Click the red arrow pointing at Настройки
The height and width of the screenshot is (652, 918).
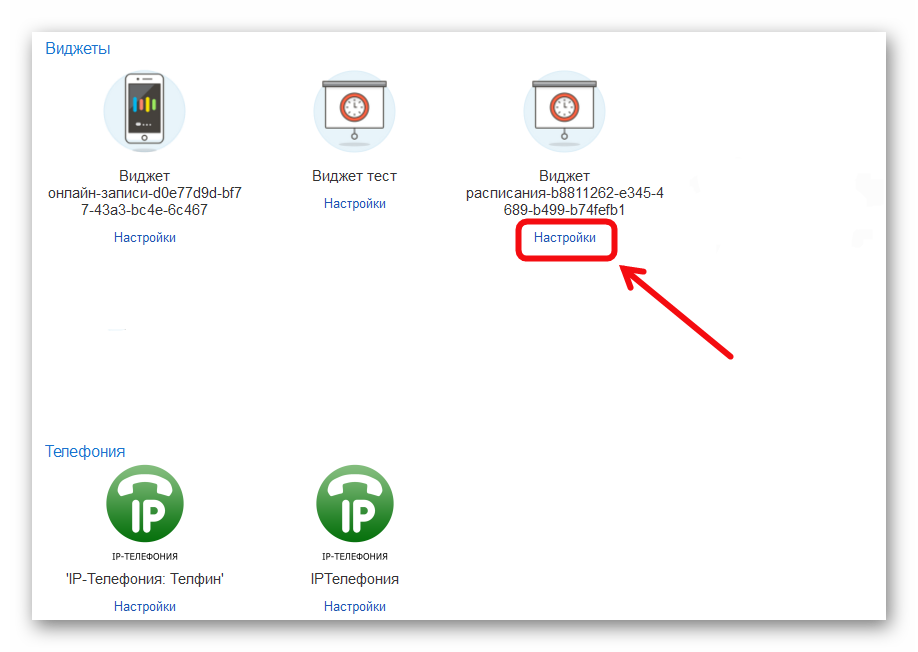coord(680,310)
